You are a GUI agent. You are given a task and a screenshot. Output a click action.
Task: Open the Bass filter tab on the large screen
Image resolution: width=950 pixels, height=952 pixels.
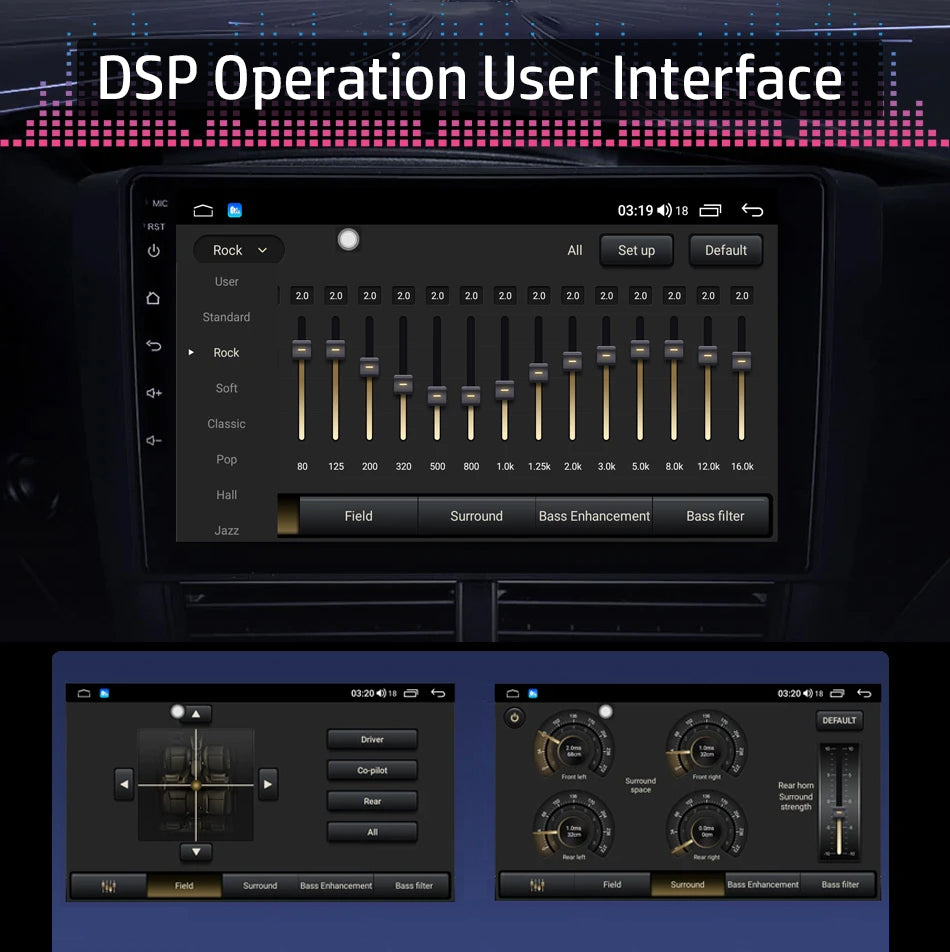coord(715,516)
